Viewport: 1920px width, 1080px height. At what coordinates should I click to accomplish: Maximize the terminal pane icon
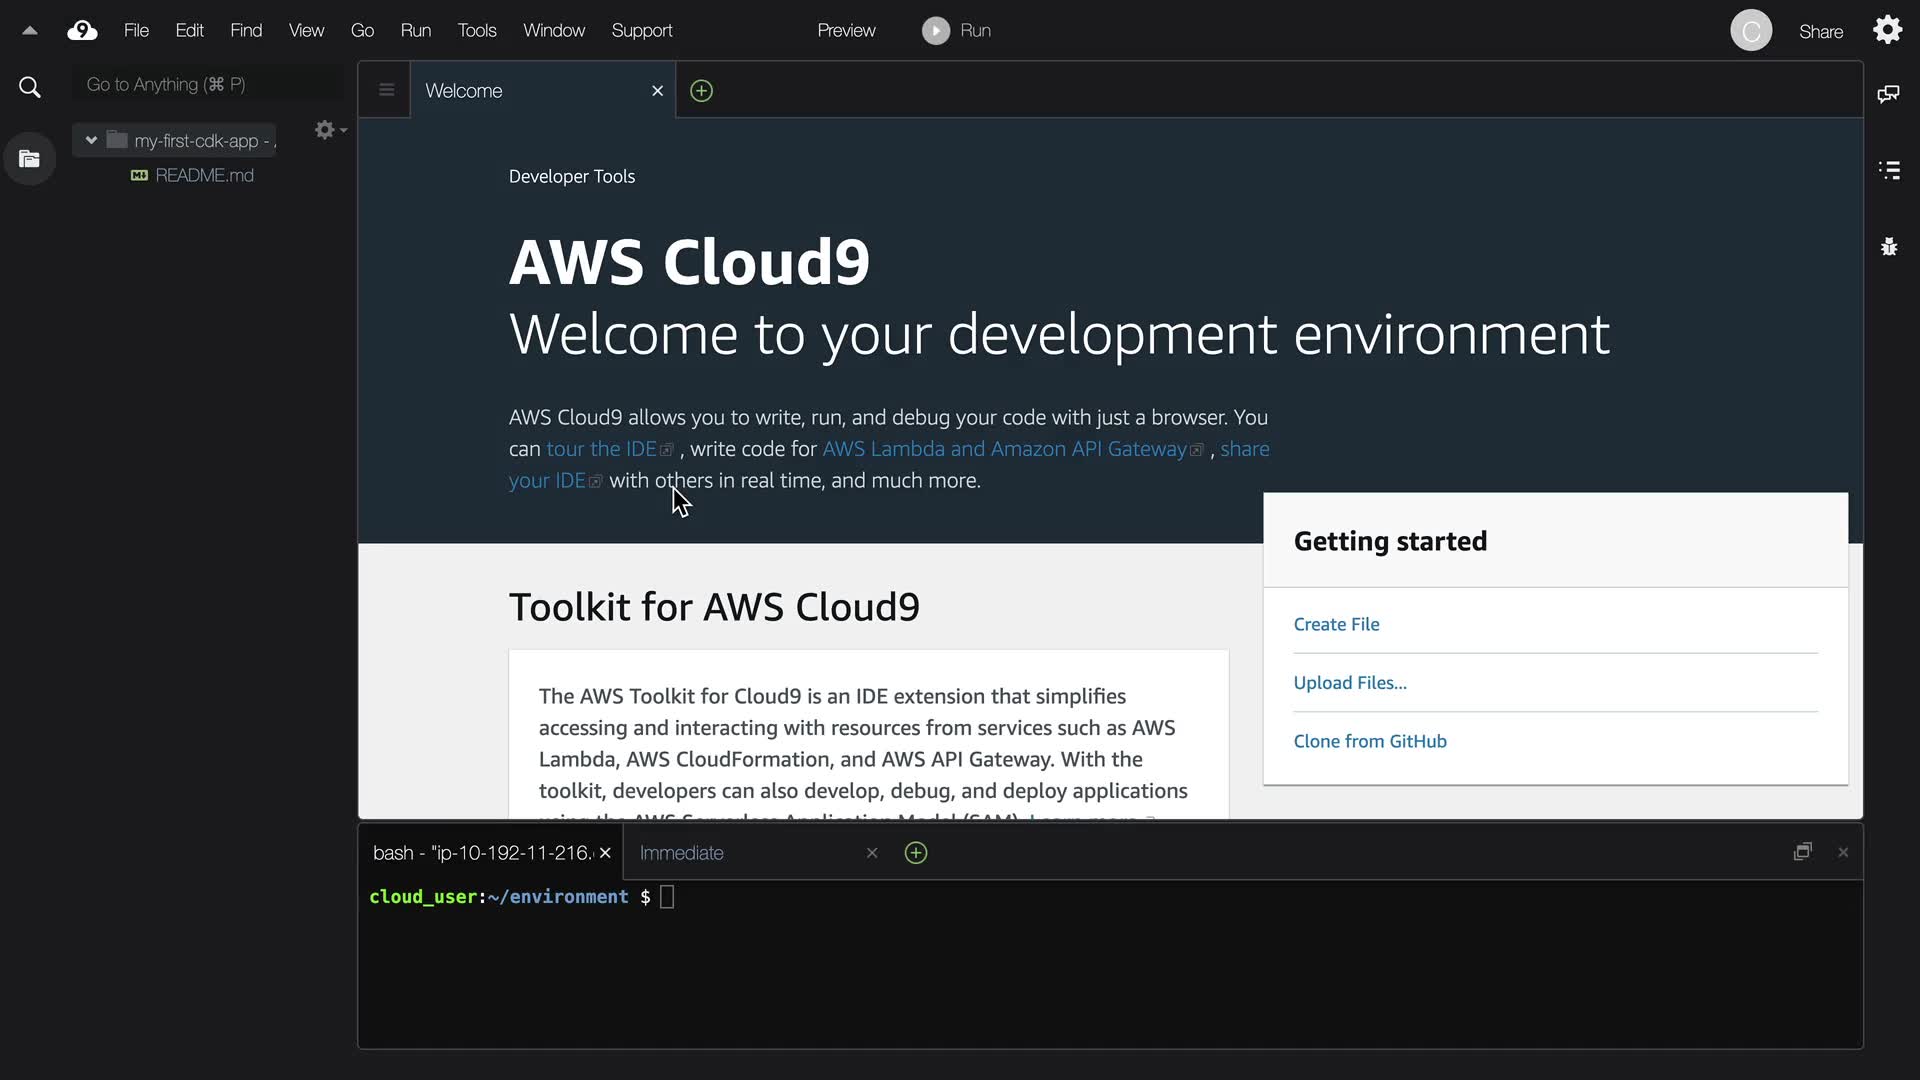coord(1802,852)
